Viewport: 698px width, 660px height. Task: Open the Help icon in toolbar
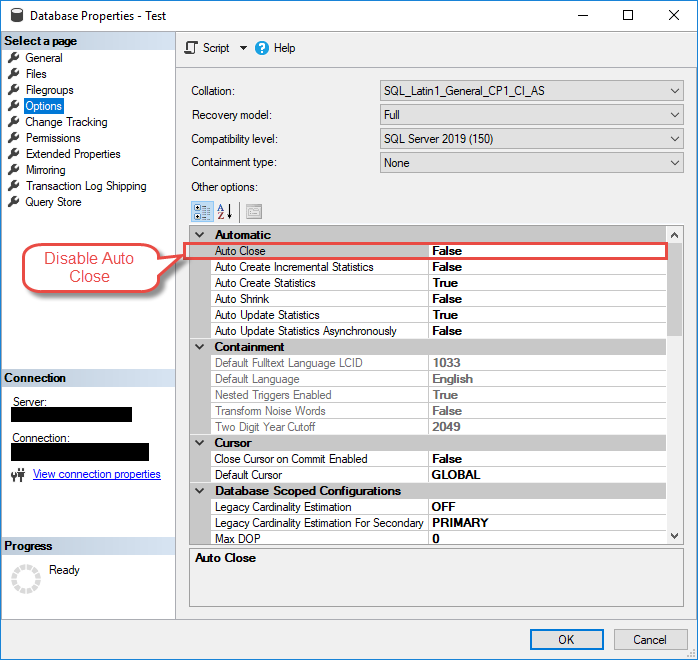point(262,48)
